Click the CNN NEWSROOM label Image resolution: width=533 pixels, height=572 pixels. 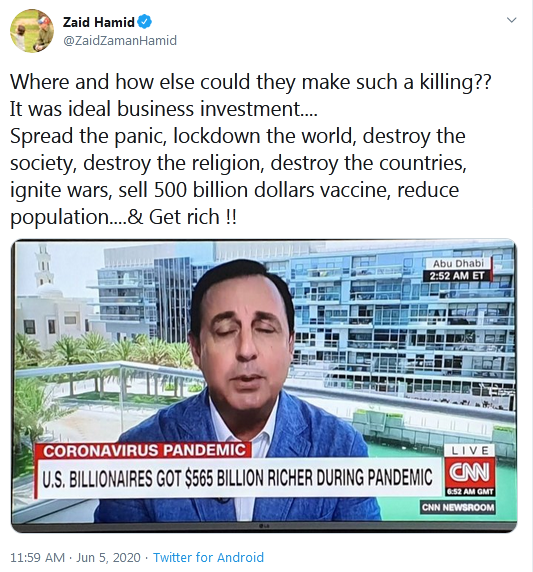pyautogui.click(x=458, y=507)
